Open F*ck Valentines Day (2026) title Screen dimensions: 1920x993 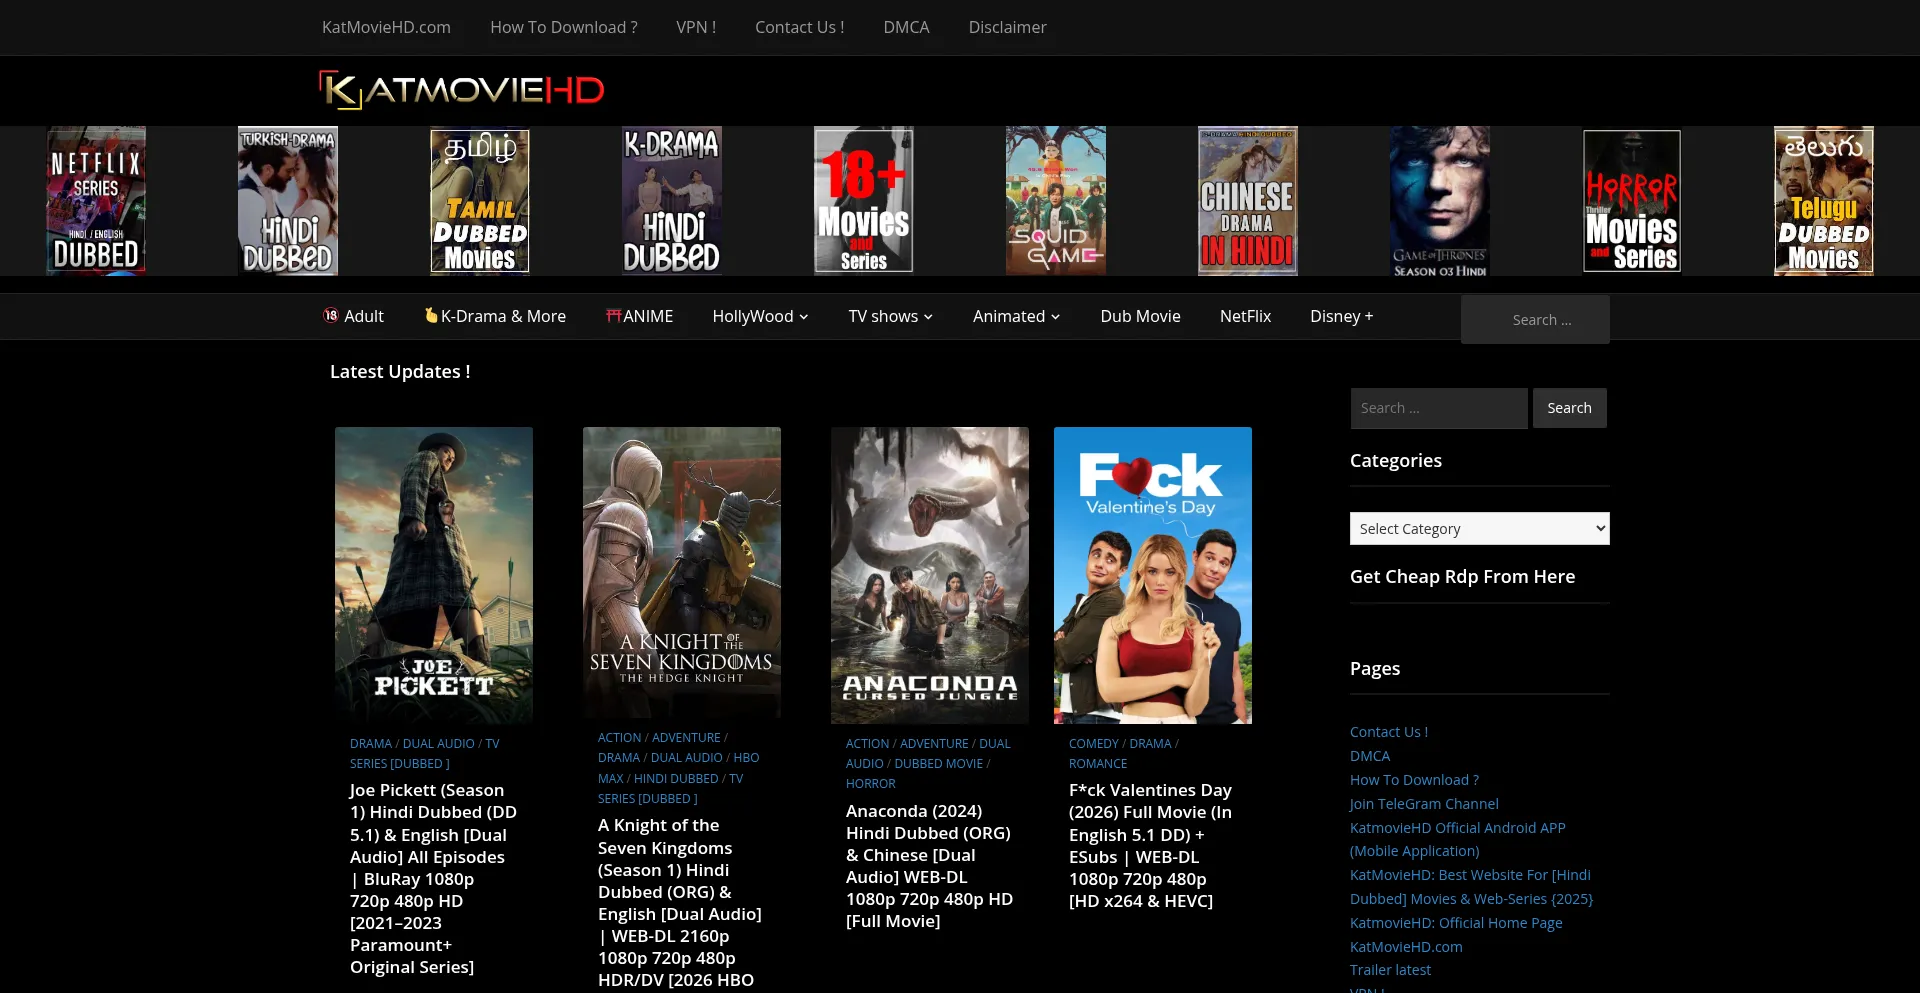(1150, 845)
